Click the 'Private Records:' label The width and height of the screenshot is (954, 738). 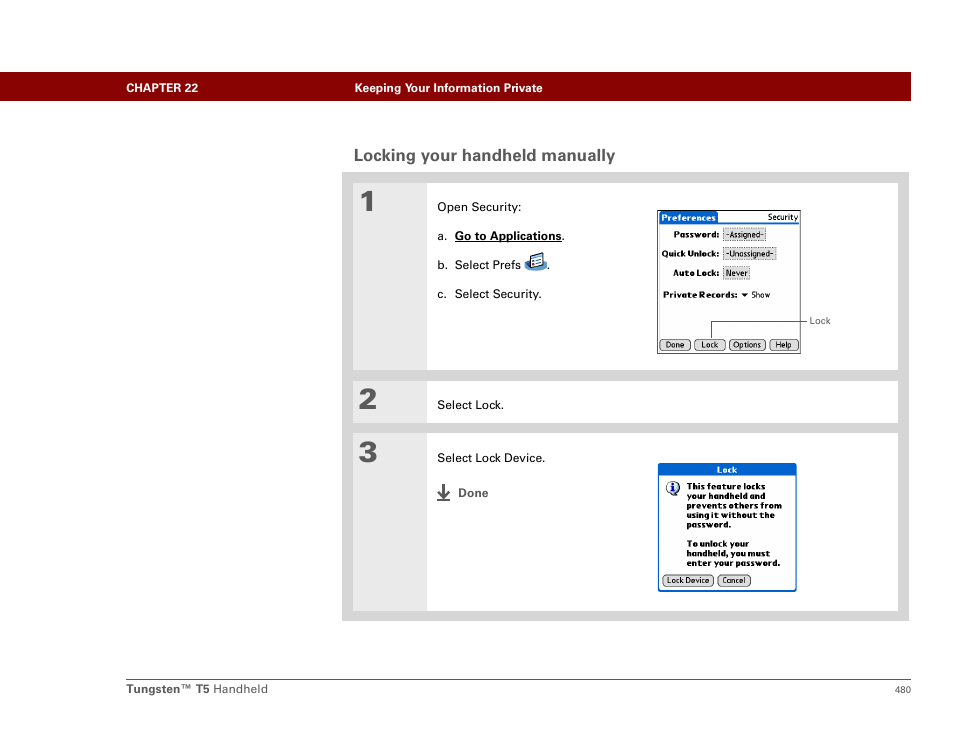pos(700,295)
